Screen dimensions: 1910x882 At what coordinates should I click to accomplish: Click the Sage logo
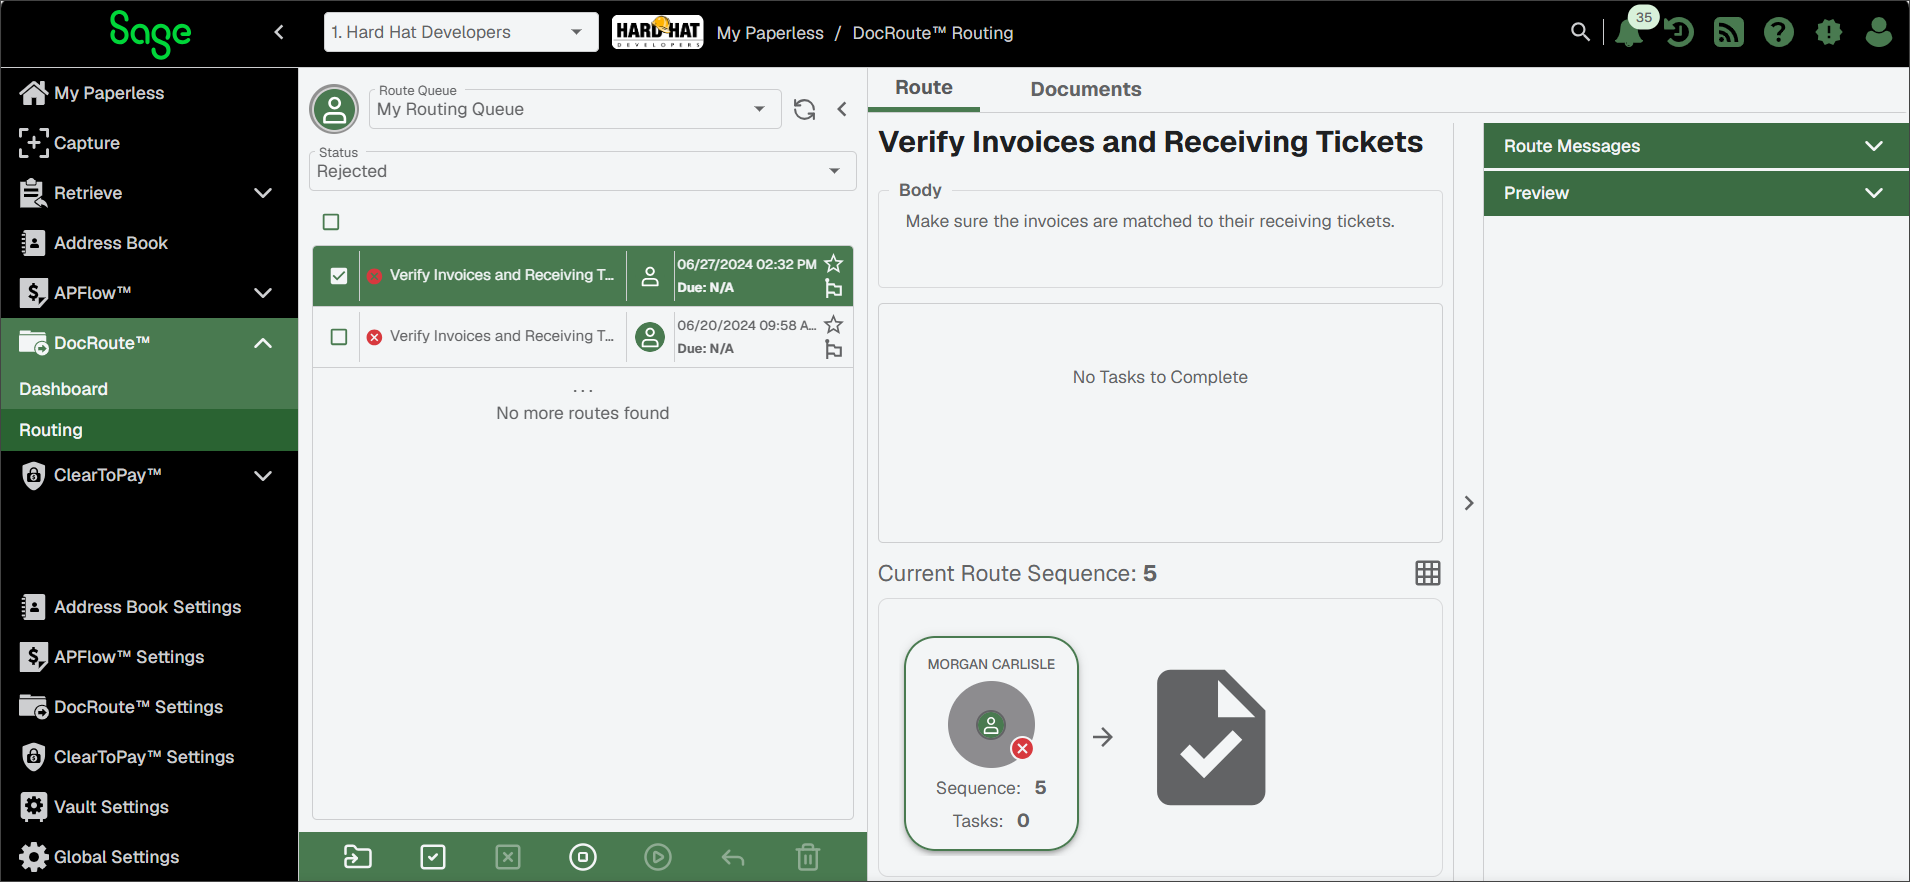coord(150,33)
